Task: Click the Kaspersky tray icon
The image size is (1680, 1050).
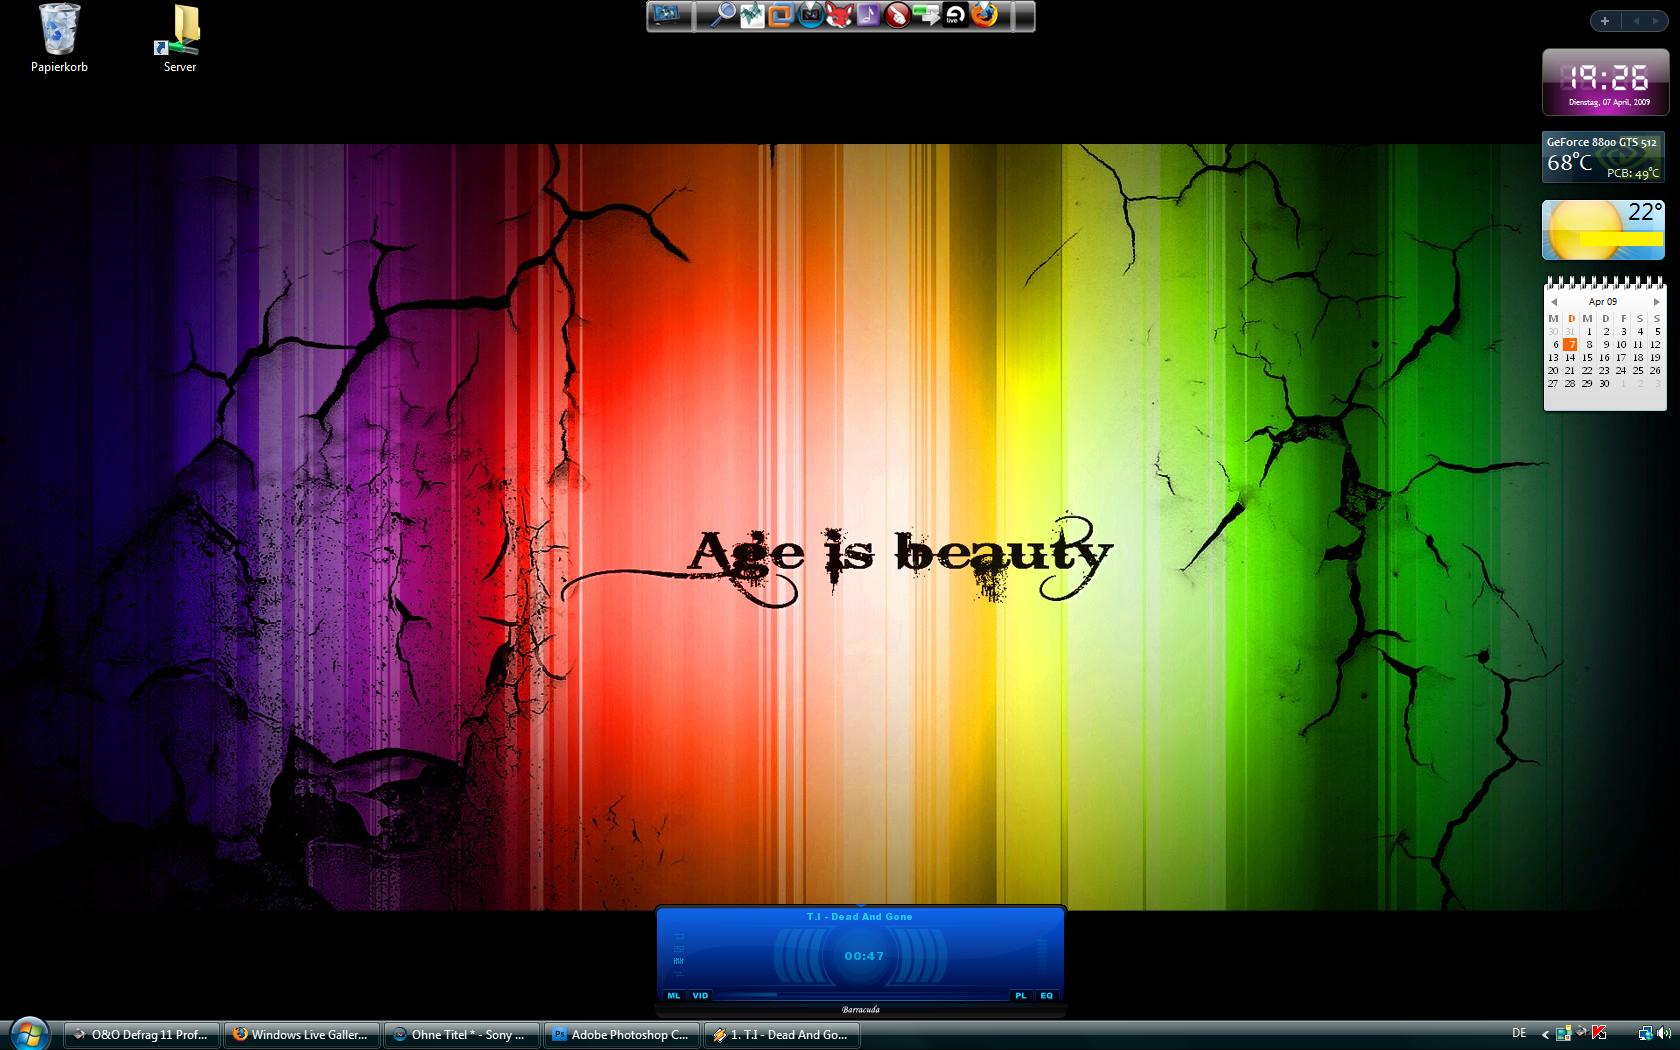Action: 1599,1033
